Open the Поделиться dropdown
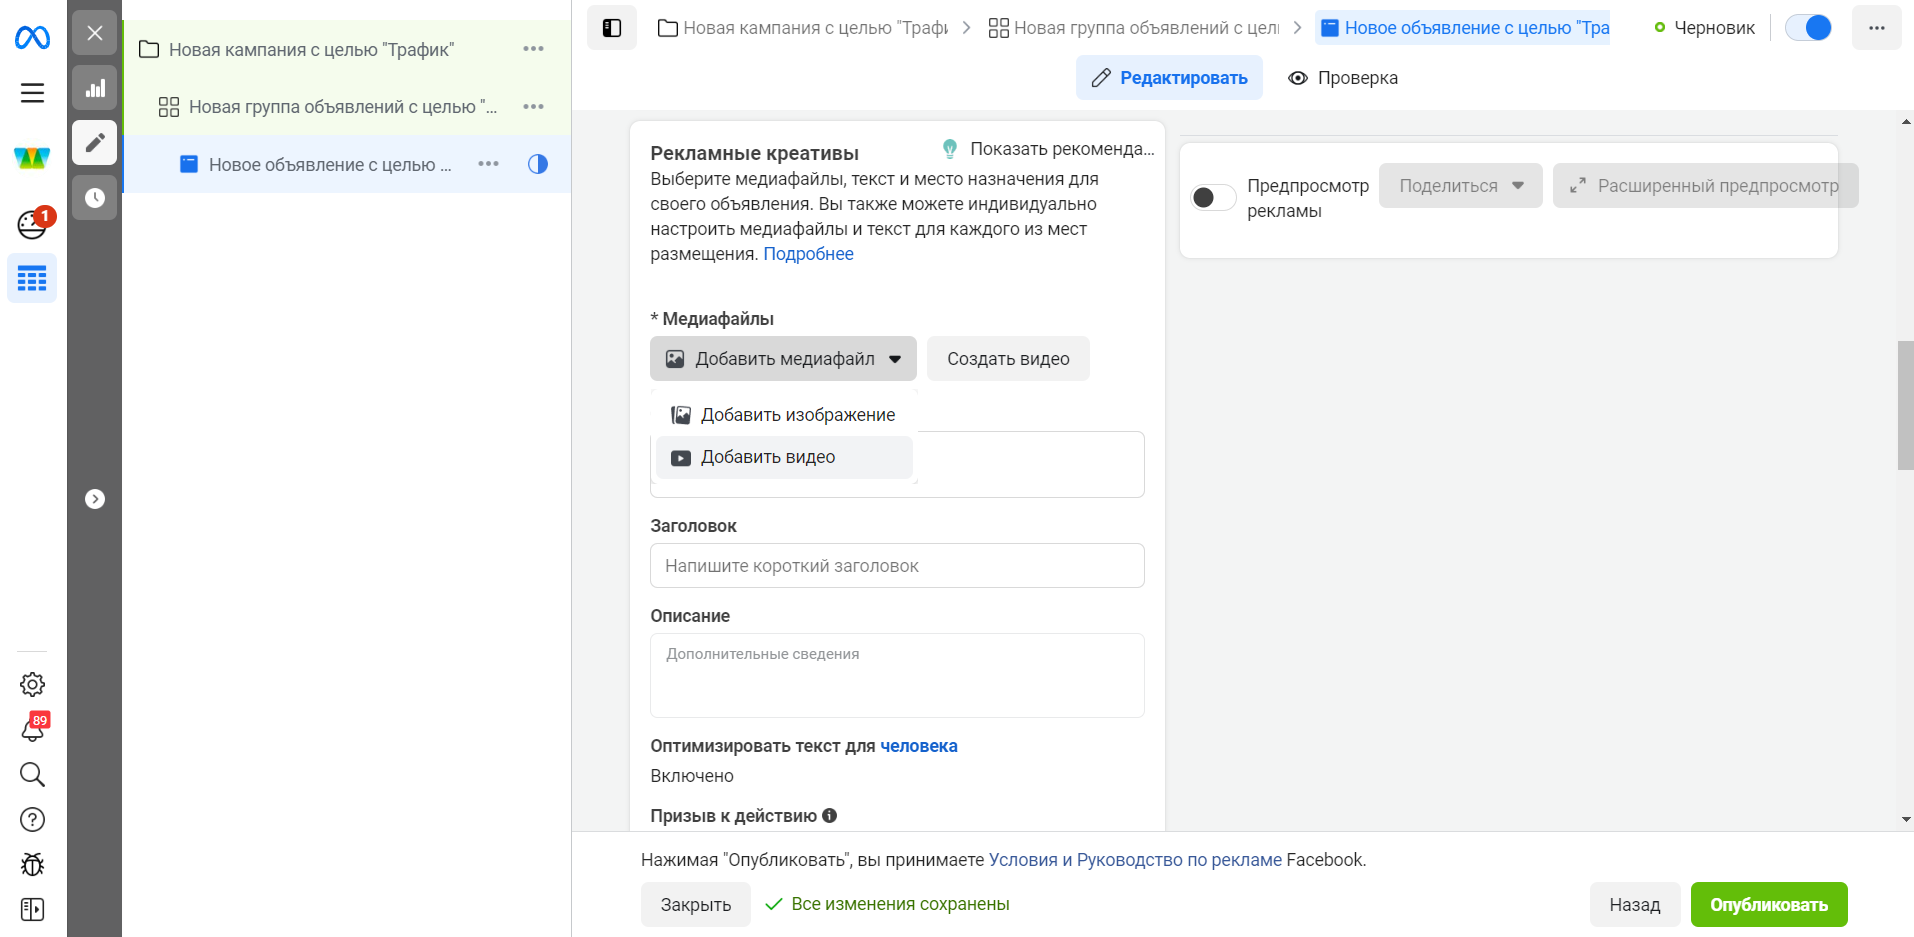The image size is (1914, 937). click(1460, 186)
